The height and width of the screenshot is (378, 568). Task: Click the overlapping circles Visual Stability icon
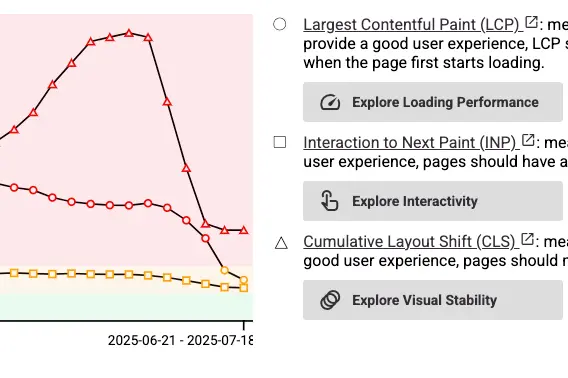pyautogui.click(x=330, y=300)
